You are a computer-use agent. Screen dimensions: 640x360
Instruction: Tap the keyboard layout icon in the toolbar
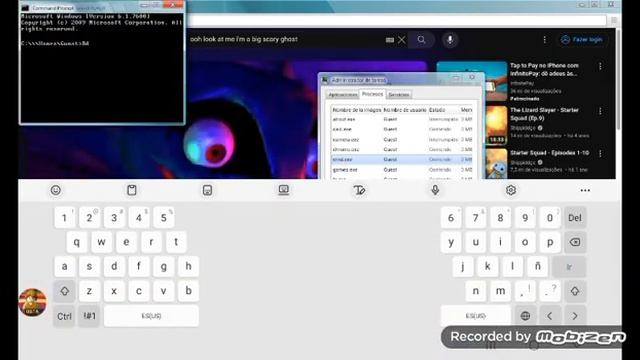click(283, 190)
